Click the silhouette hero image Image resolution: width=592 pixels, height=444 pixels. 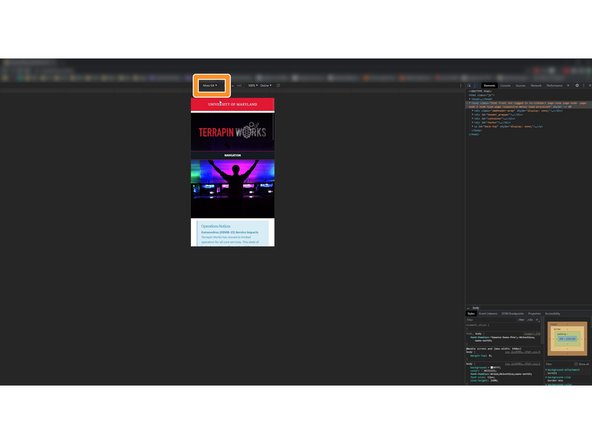tap(233, 188)
